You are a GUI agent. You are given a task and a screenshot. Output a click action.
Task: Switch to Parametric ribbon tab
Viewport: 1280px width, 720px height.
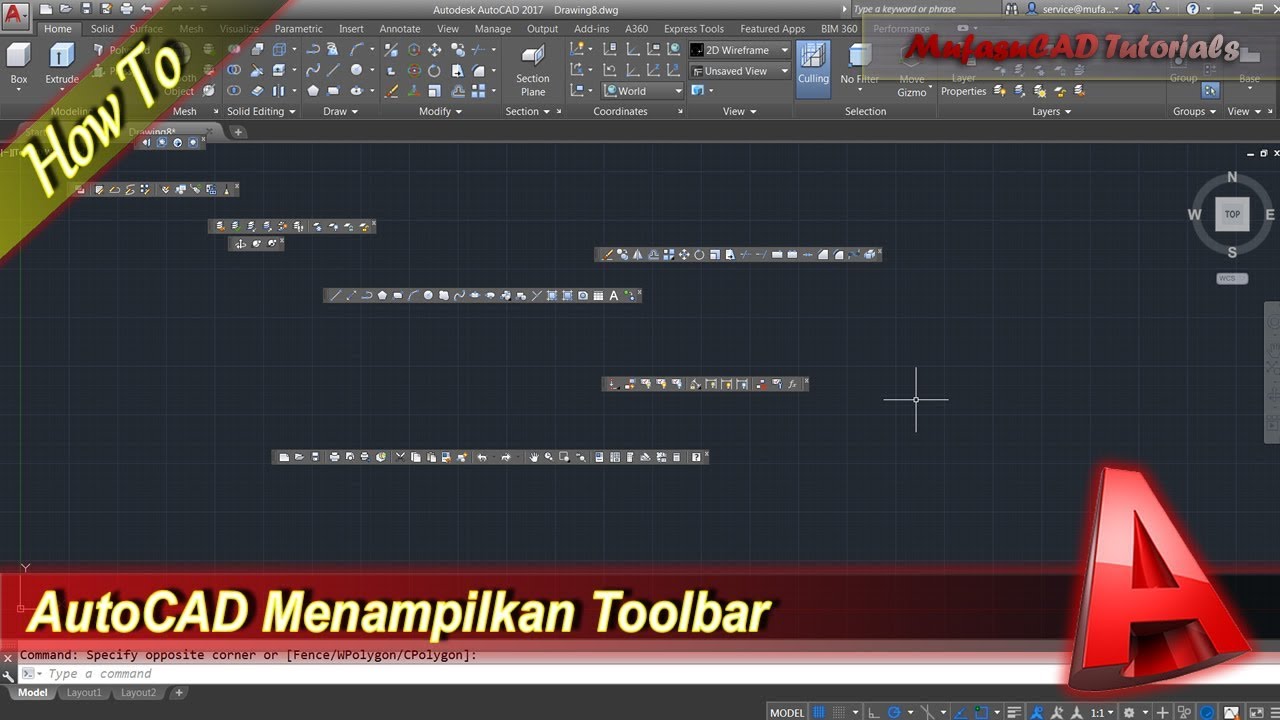point(298,29)
